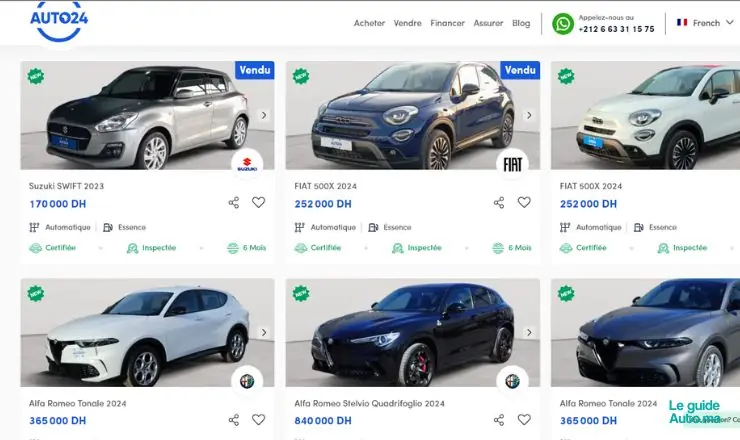Show next photo of Suzuki SWIFT

[264, 115]
